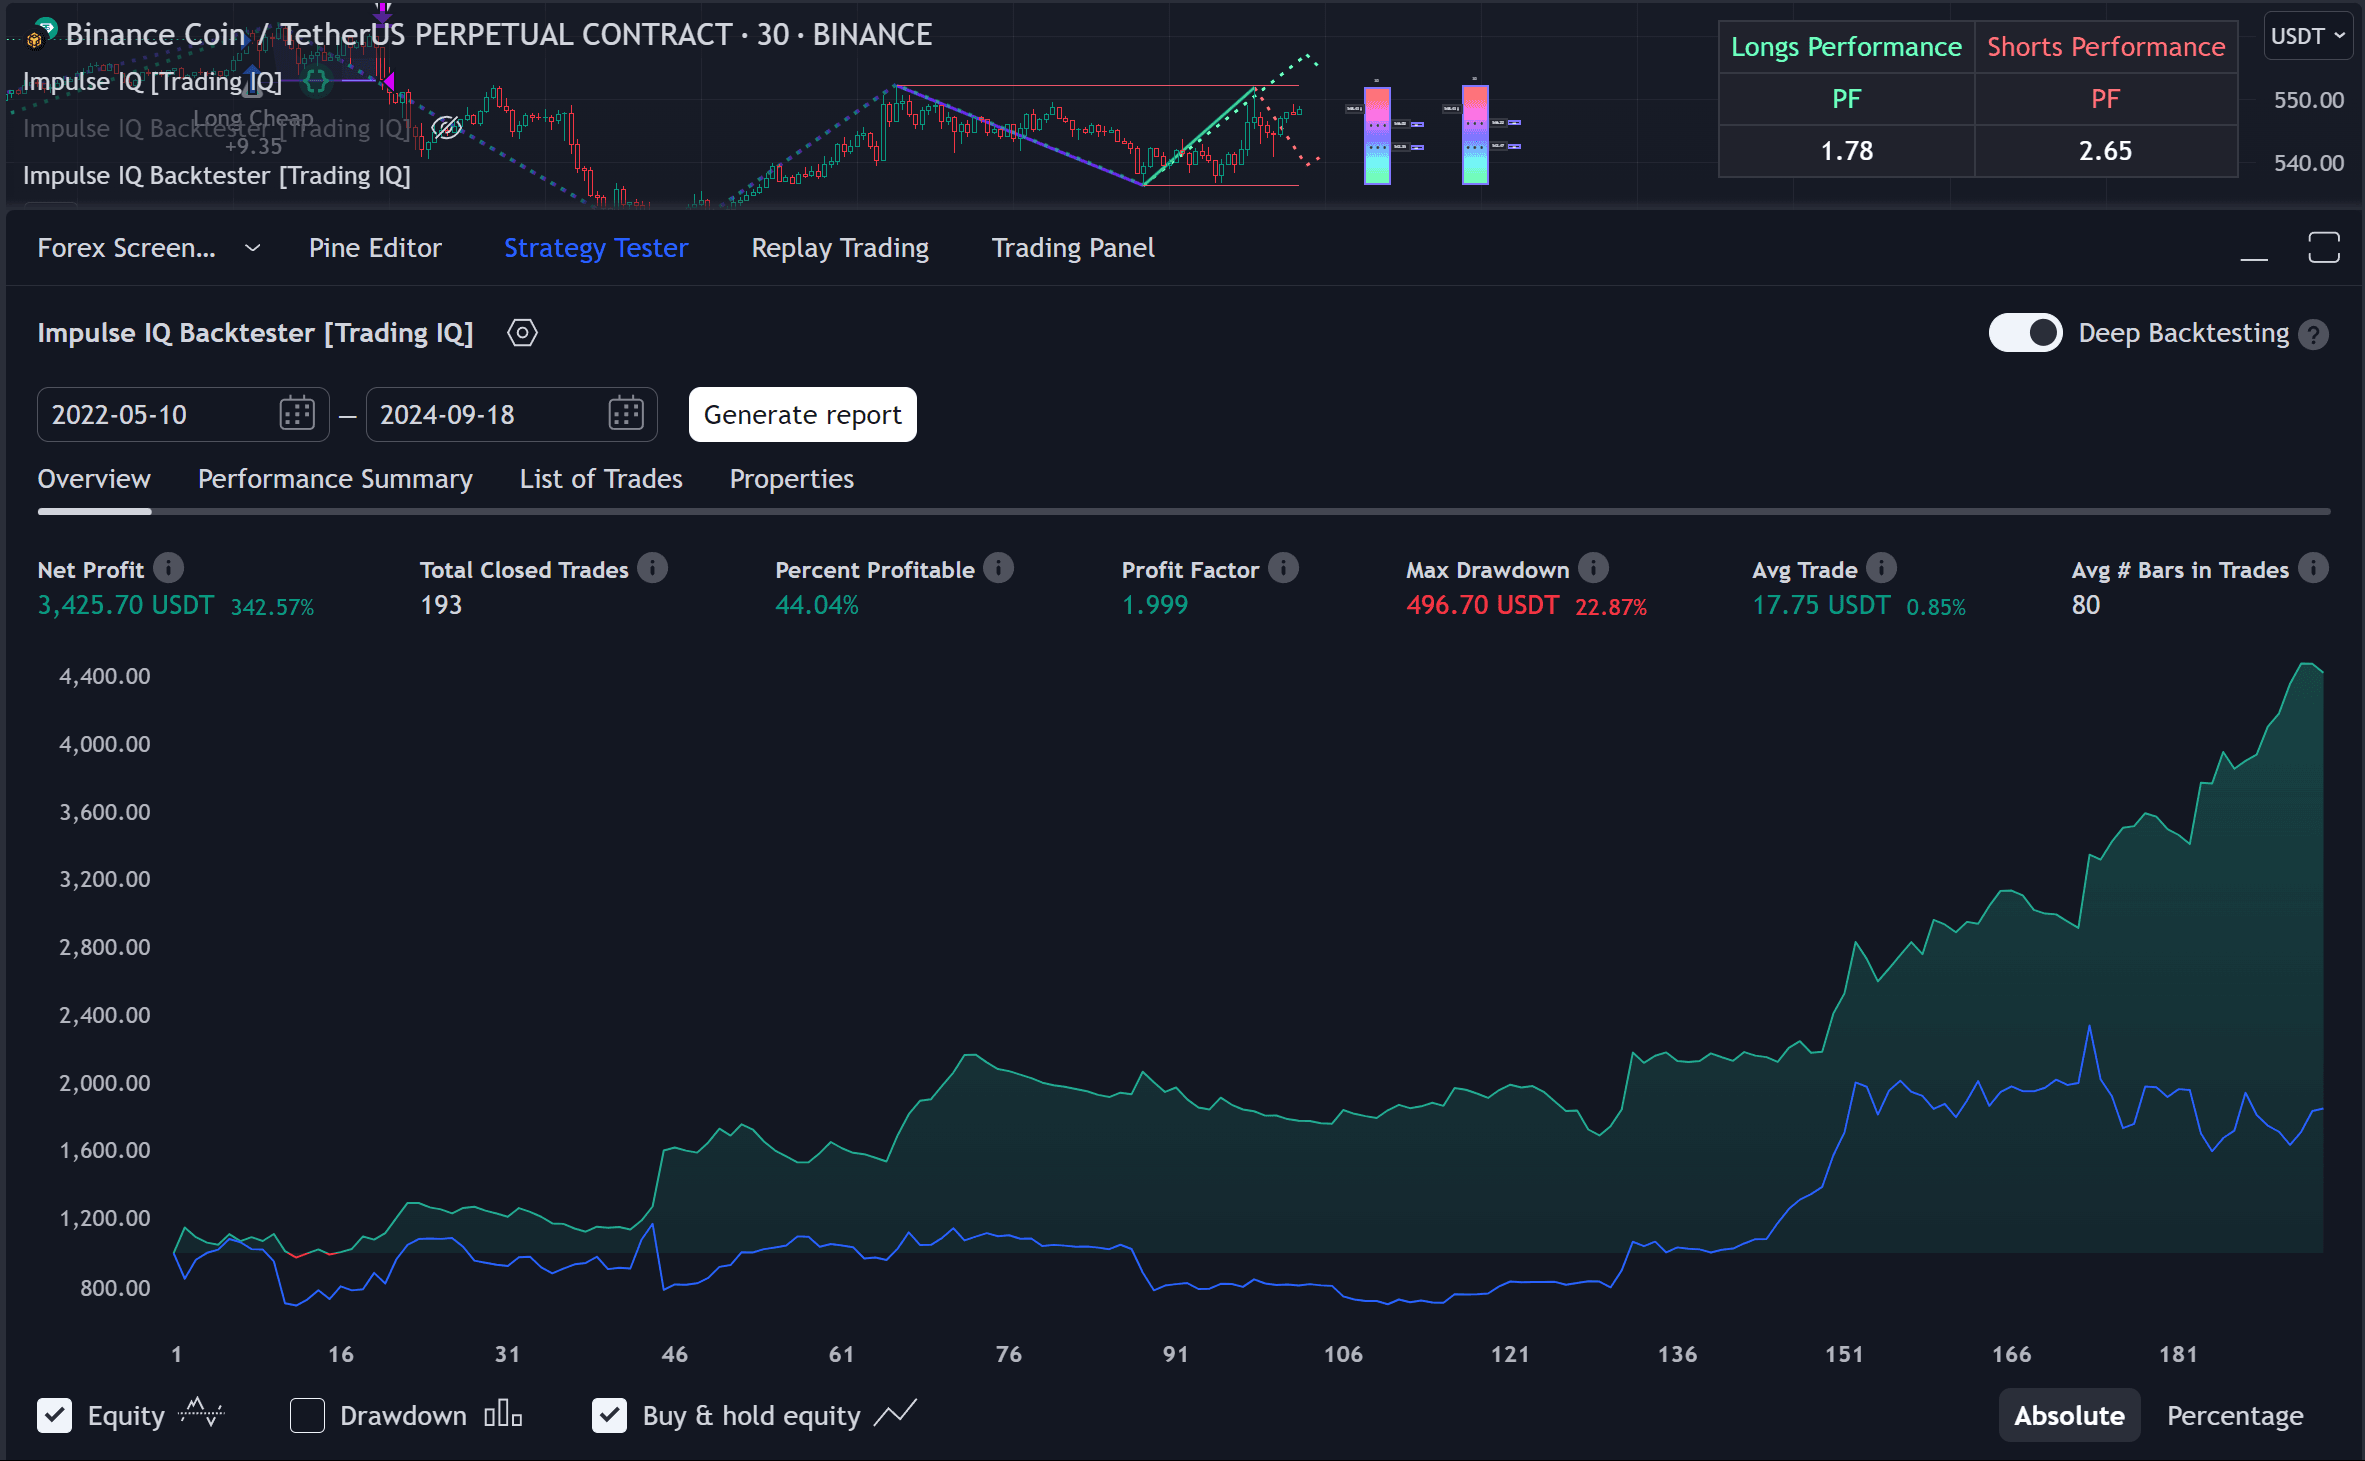Switch to the Strategy Tester tab
This screenshot has width=2365, height=1461.
point(596,248)
